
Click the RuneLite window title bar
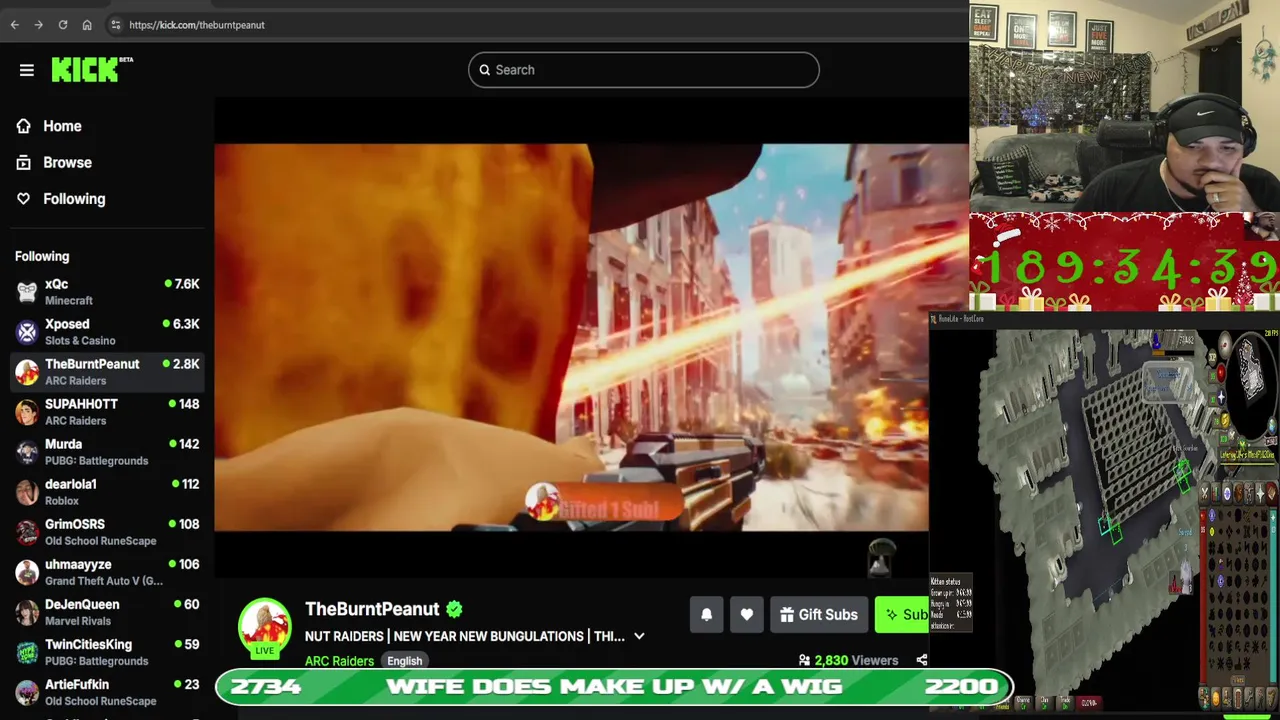click(x=1104, y=319)
